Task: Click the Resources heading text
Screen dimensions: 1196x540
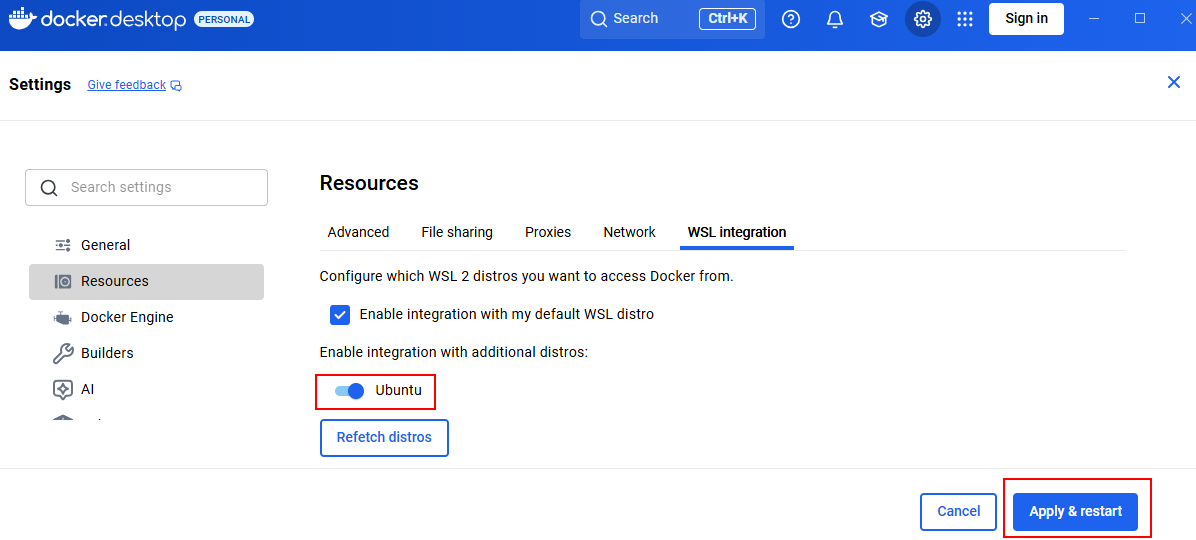Action: tap(369, 183)
